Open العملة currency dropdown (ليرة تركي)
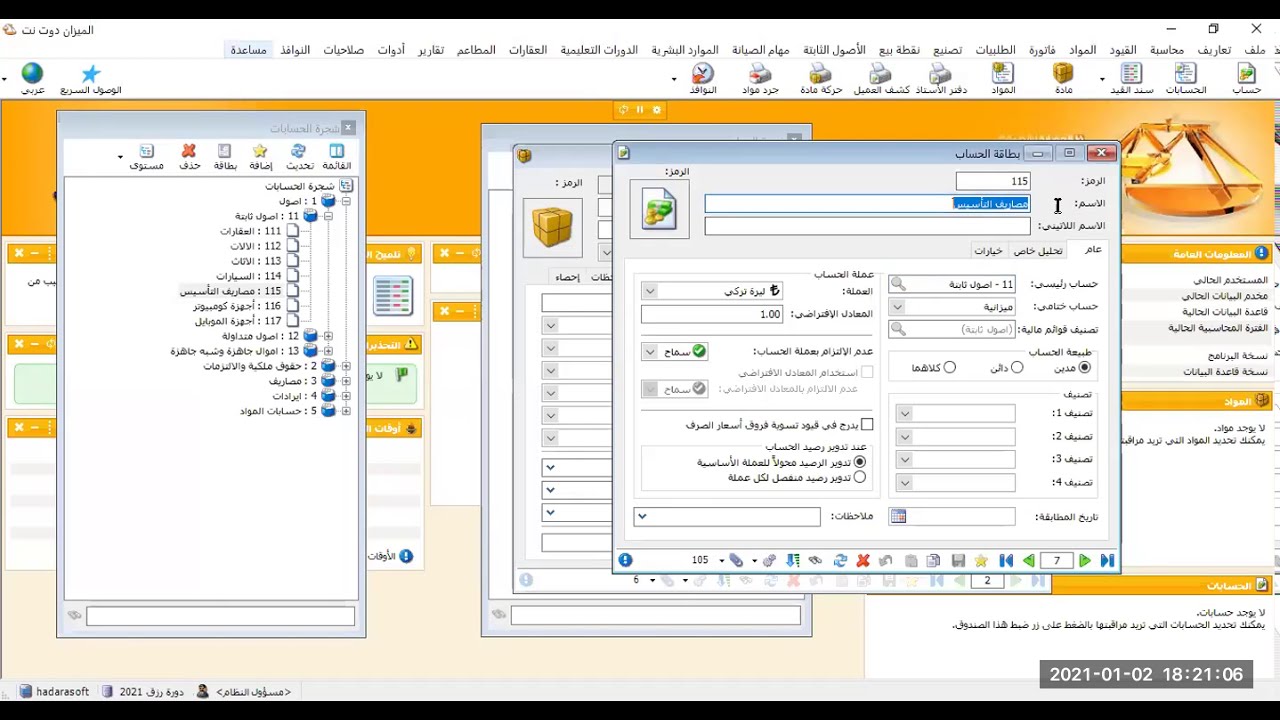 click(650, 291)
